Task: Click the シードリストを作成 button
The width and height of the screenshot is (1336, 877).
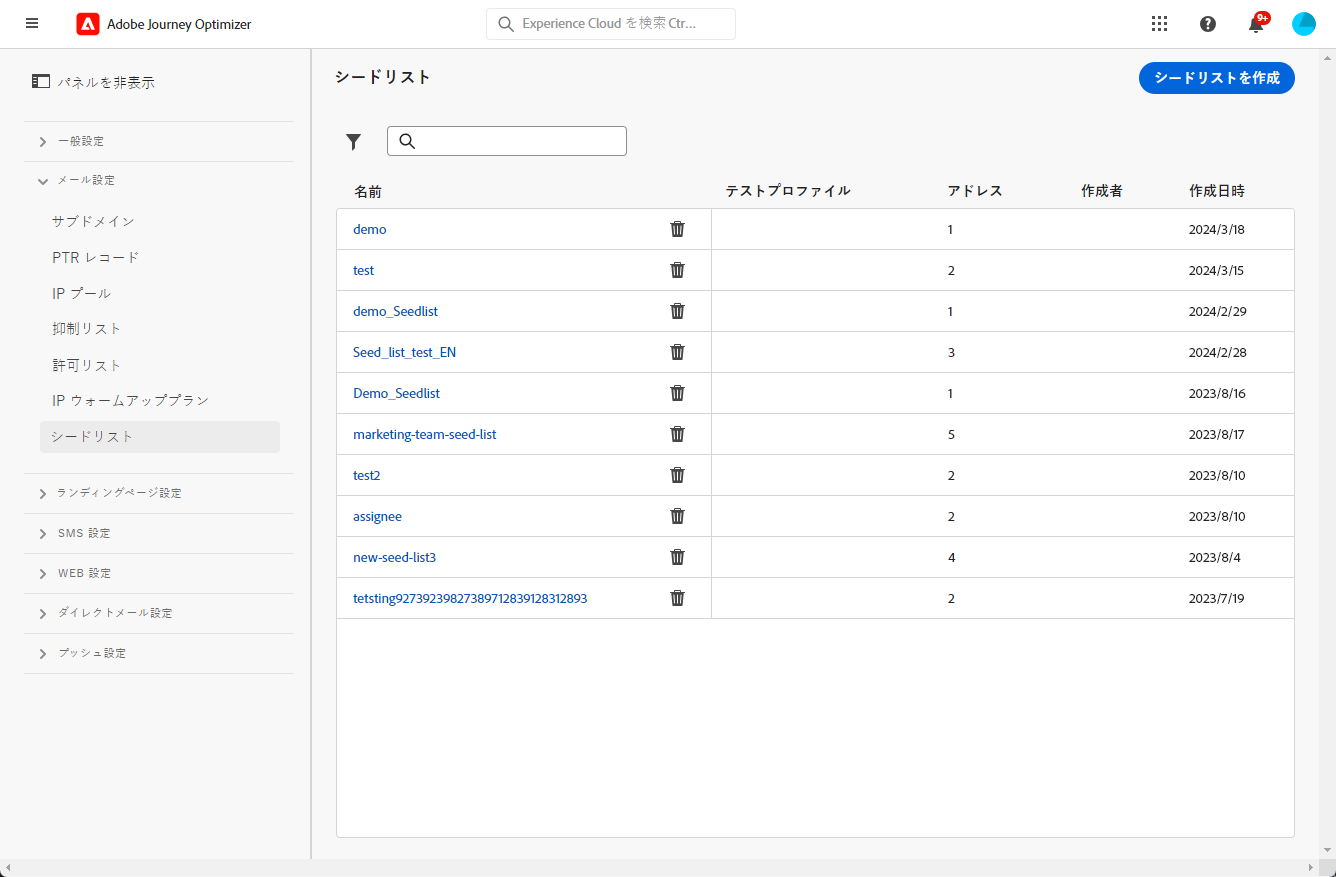Action: coord(1216,77)
